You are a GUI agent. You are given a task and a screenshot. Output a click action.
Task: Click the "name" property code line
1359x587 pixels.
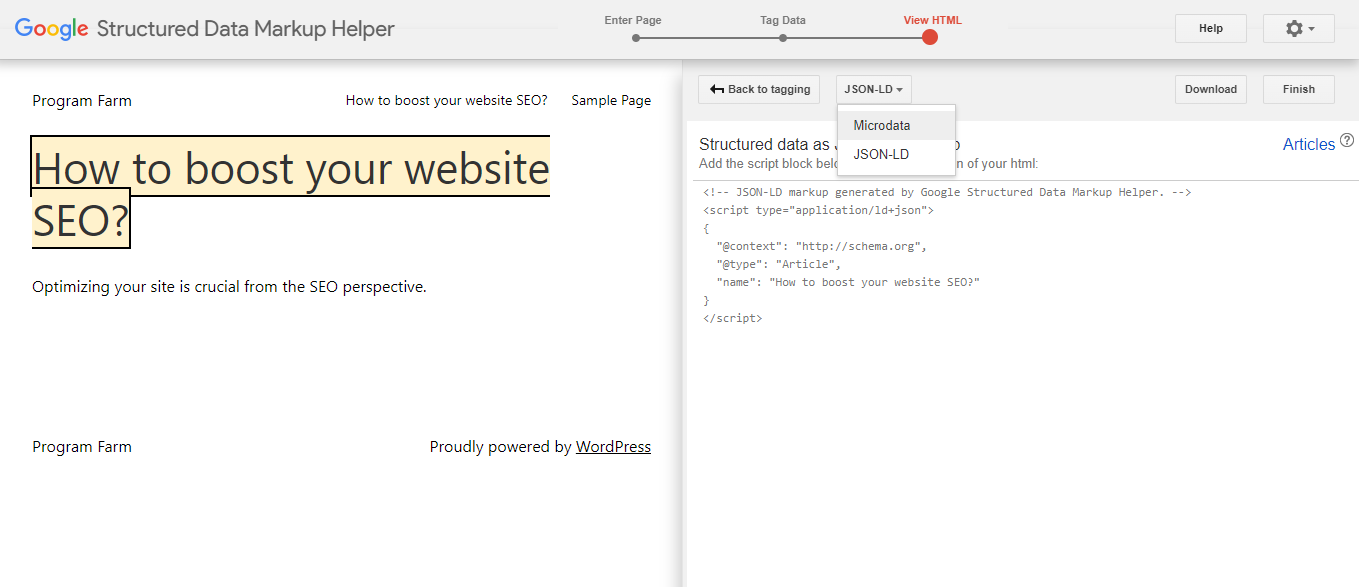[848, 282]
